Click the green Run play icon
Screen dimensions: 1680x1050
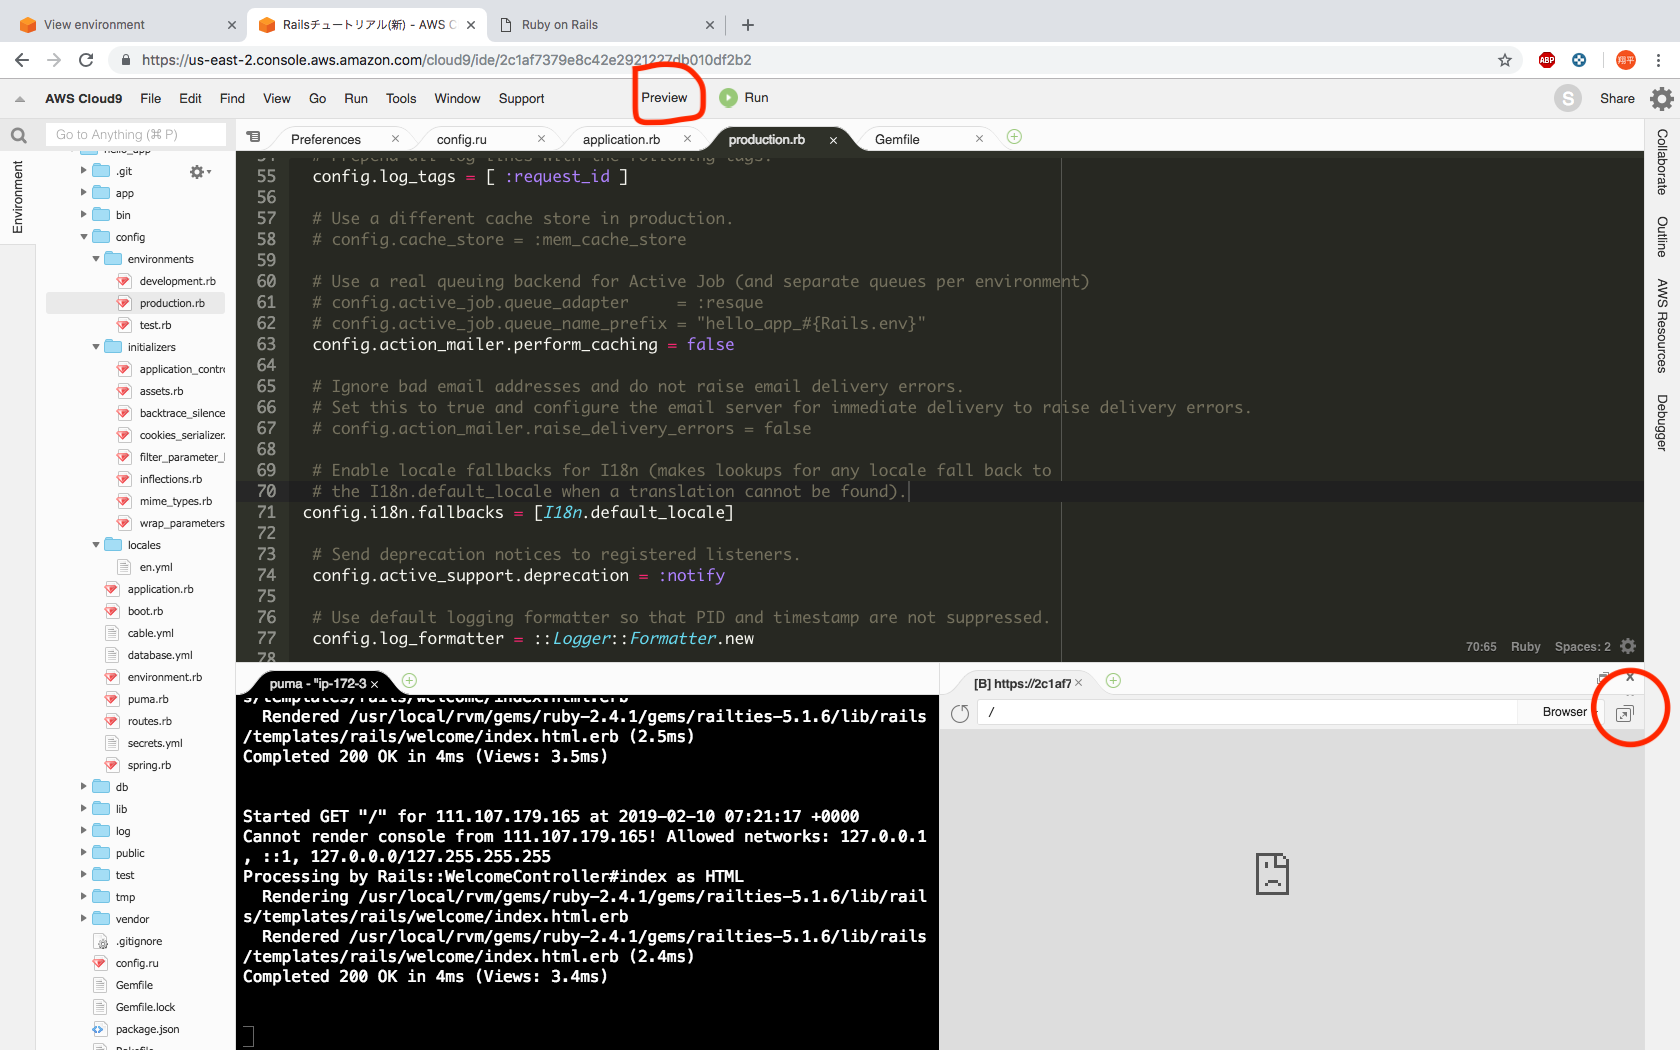click(728, 98)
